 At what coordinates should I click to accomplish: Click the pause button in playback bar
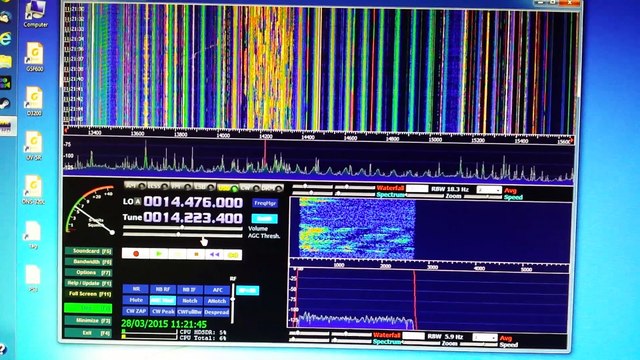point(178,254)
